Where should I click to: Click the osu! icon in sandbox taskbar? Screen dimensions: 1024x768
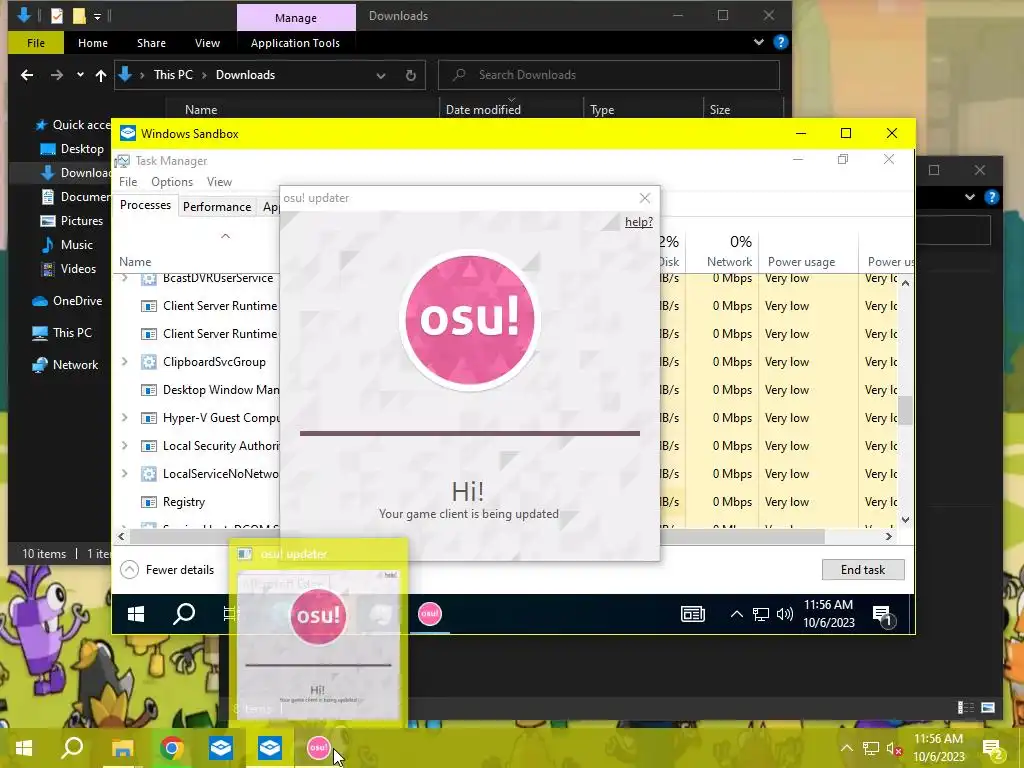[x=430, y=614]
